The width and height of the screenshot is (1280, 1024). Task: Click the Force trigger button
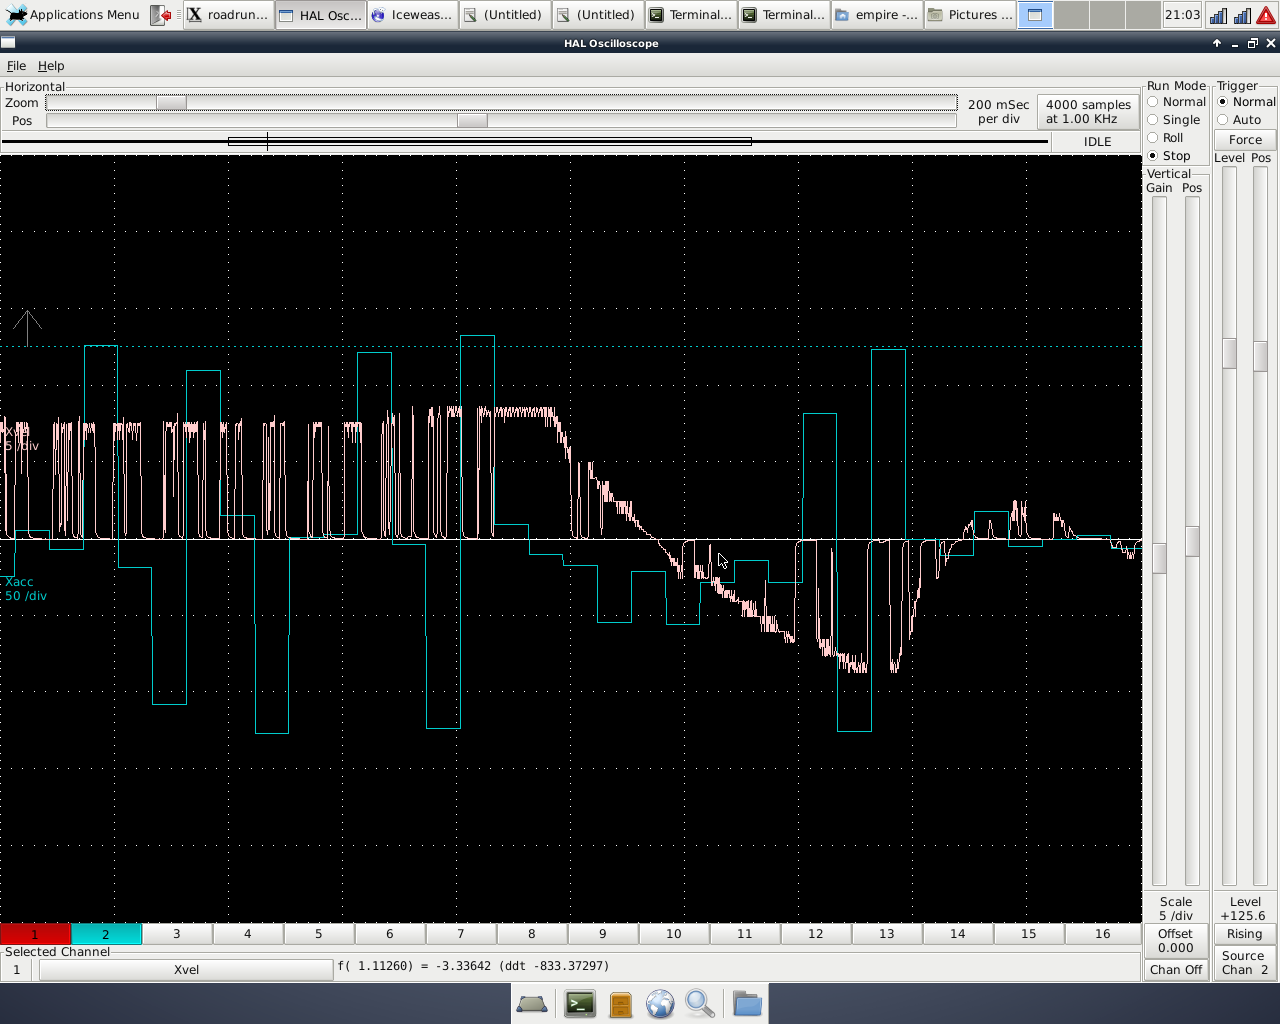tap(1246, 140)
